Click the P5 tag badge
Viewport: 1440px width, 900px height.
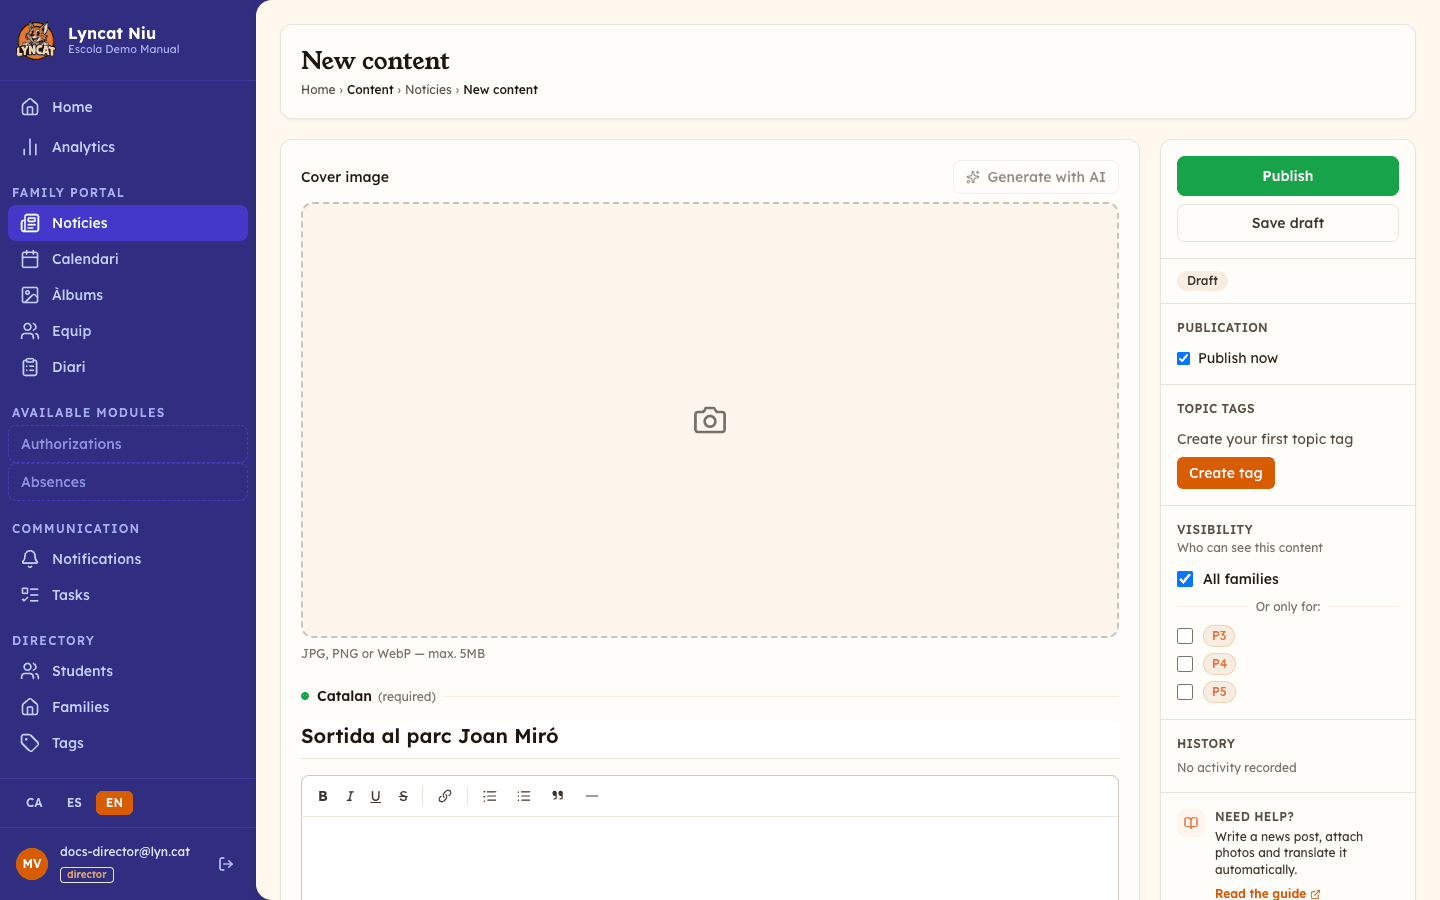tap(1219, 692)
